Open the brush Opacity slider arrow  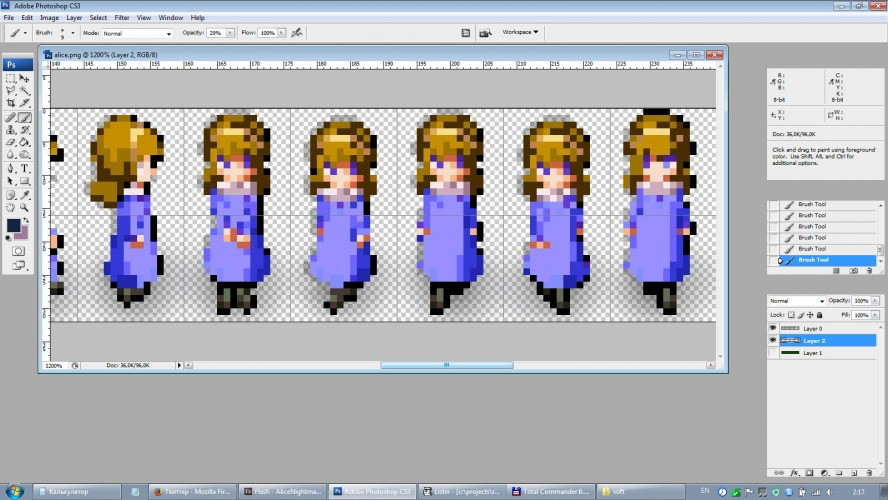click(230, 33)
